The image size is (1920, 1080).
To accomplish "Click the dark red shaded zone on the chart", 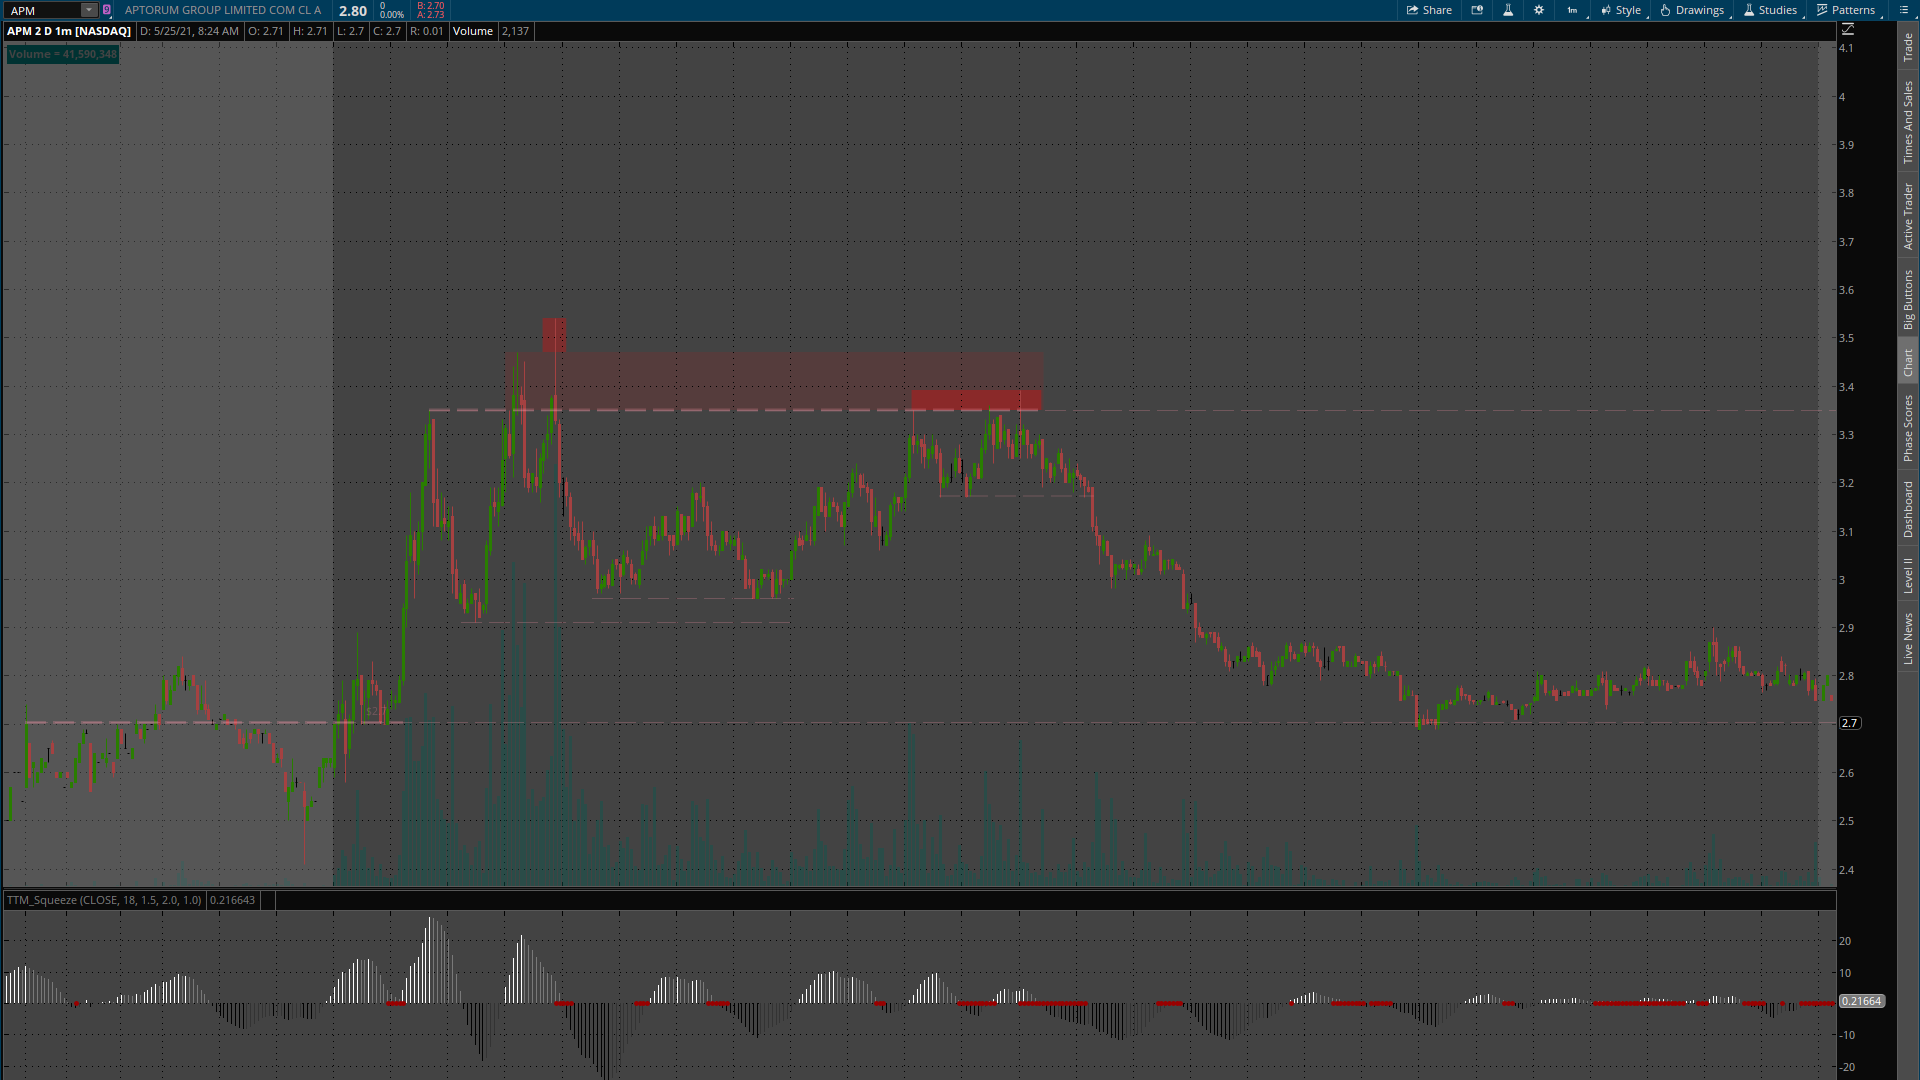I will pyautogui.click(x=975, y=400).
